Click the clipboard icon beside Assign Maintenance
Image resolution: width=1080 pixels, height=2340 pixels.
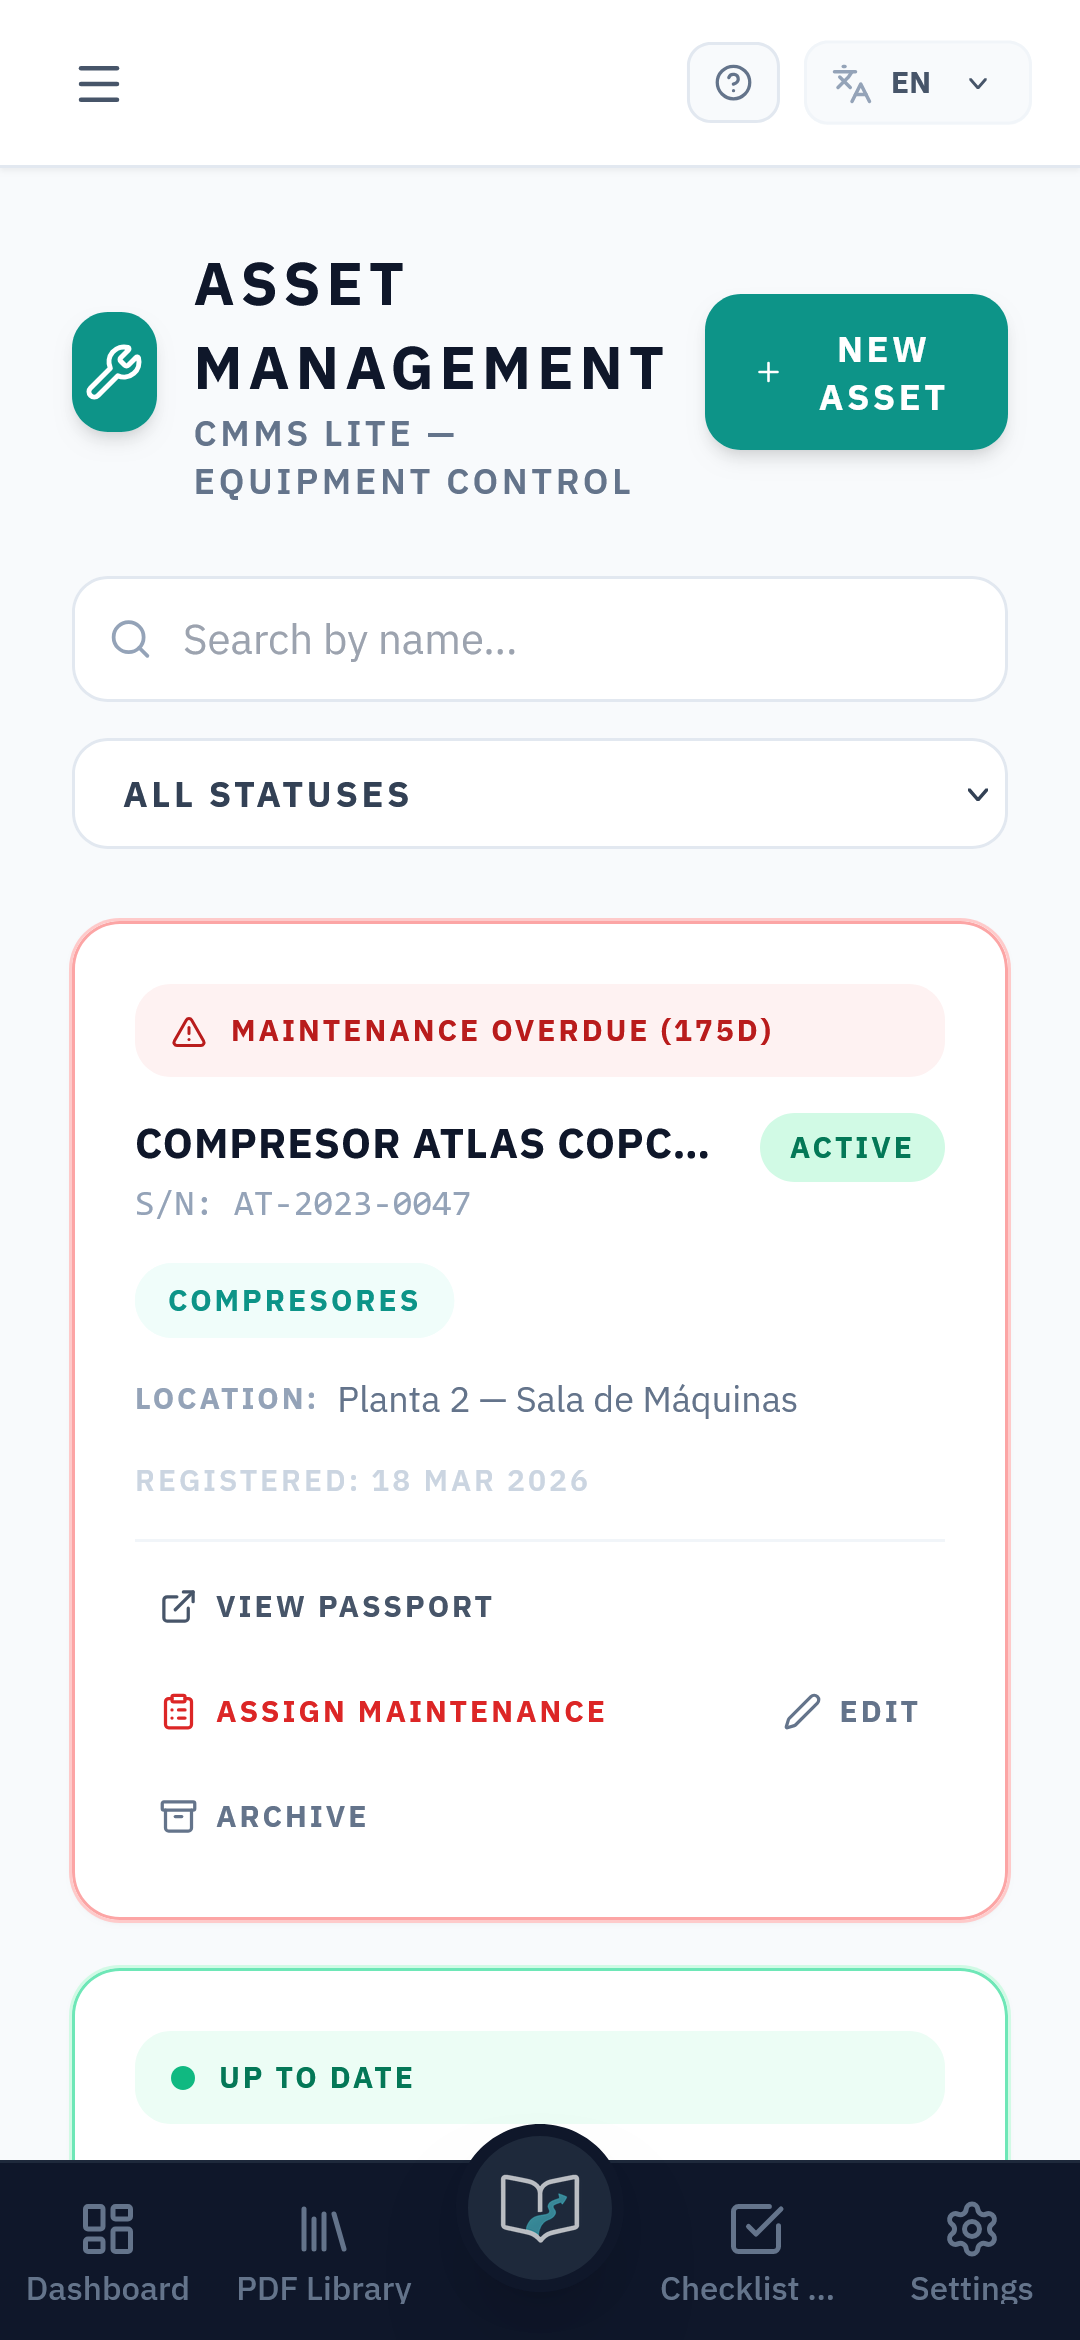tap(178, 1711)
